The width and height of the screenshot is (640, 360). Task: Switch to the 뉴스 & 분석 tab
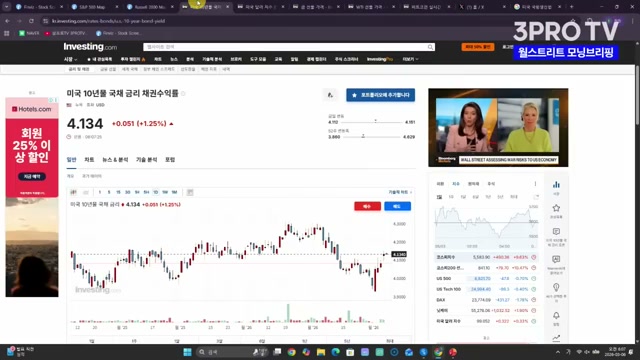pyautogui.click(x=115, y=160)
